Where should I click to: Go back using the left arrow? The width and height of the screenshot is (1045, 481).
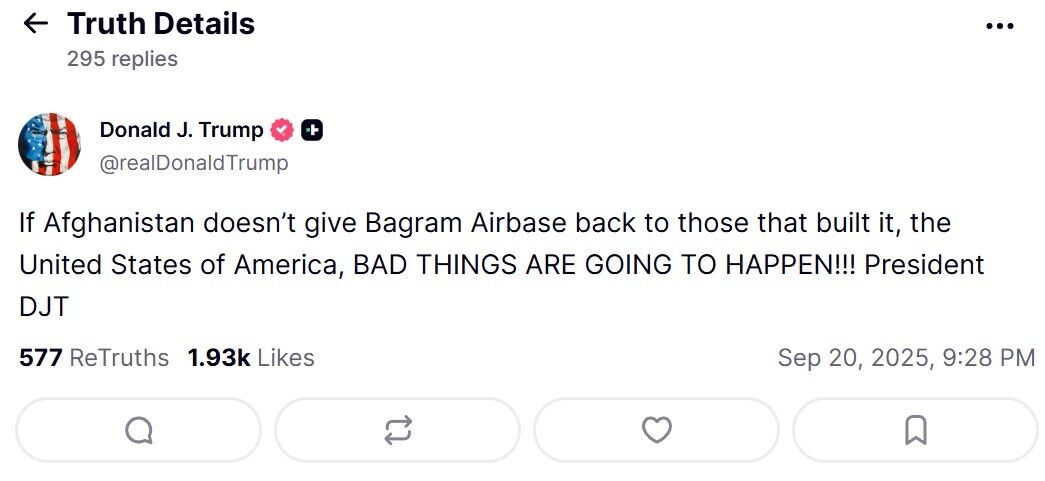[x=35, y=24]
